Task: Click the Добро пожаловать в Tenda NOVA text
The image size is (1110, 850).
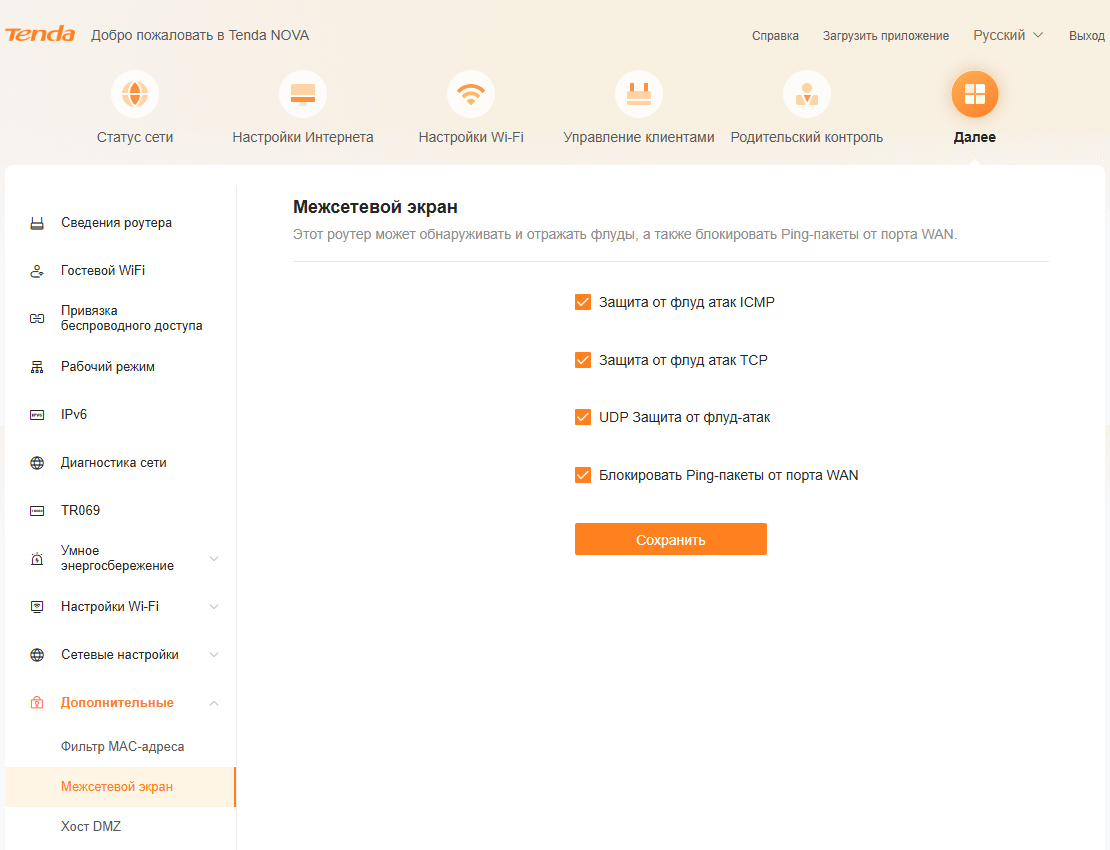Action: 200,35
